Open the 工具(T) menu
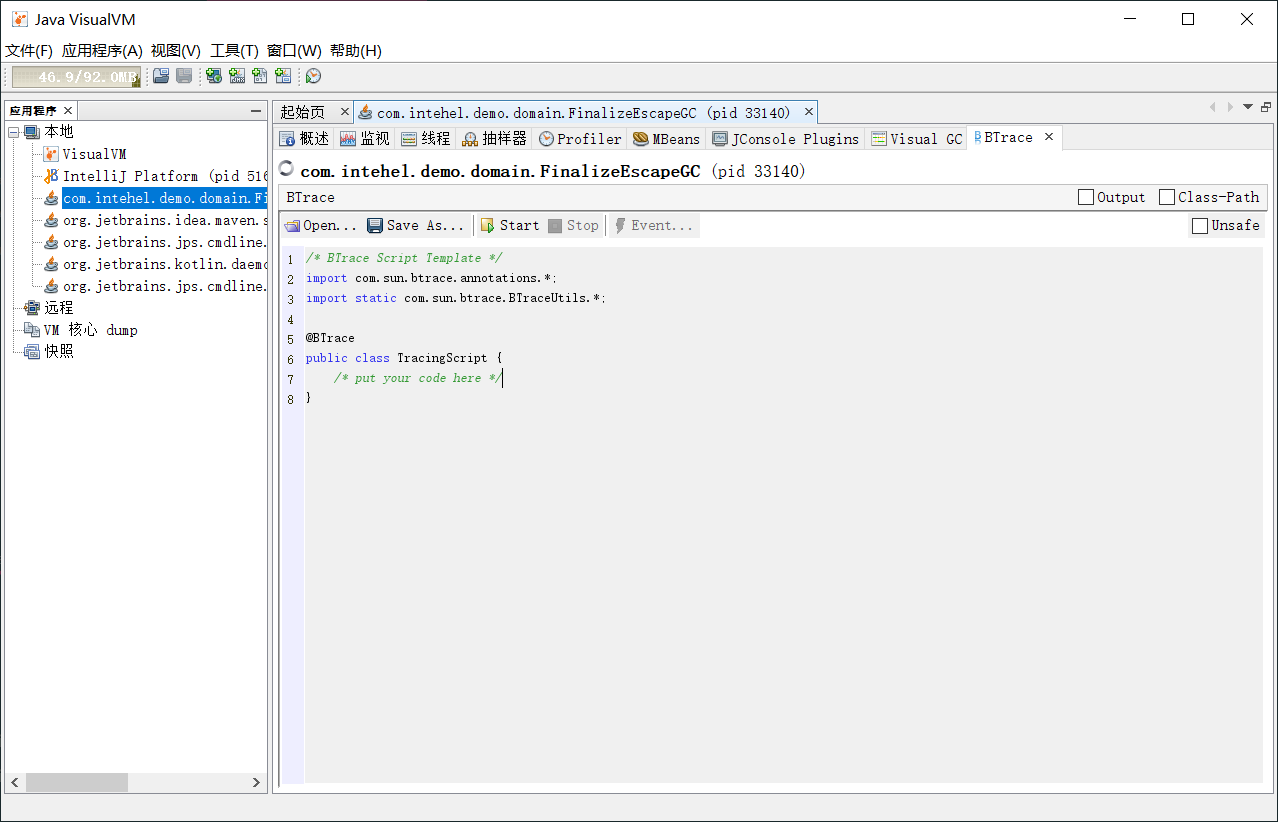 [234, 51]
